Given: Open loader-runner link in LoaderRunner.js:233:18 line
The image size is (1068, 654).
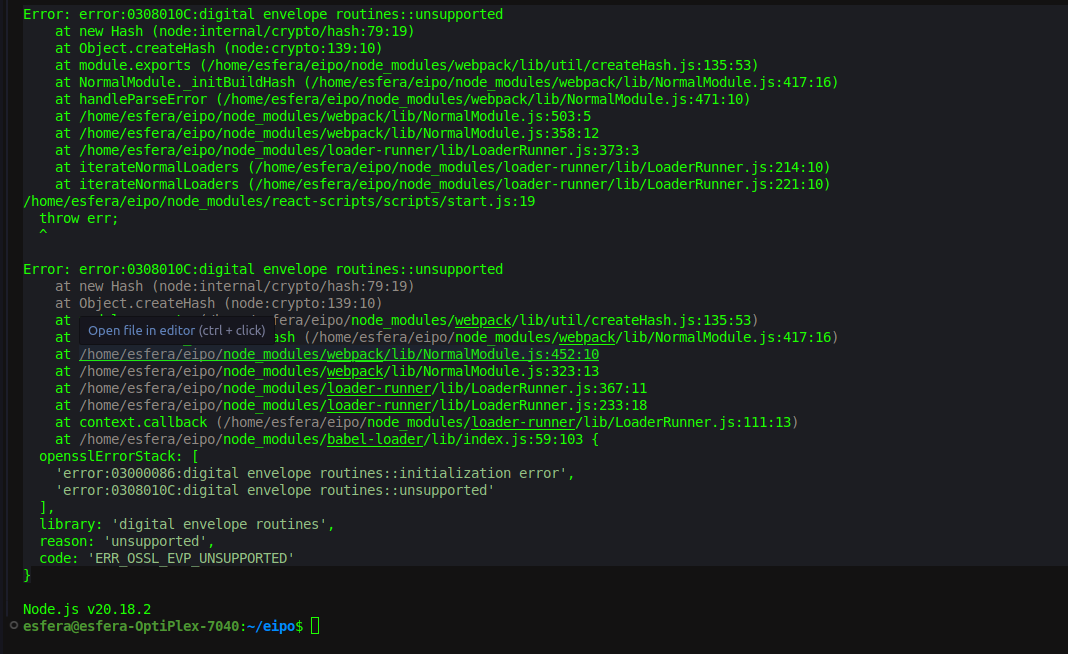Looking at the screenshot, I should 379,405.
